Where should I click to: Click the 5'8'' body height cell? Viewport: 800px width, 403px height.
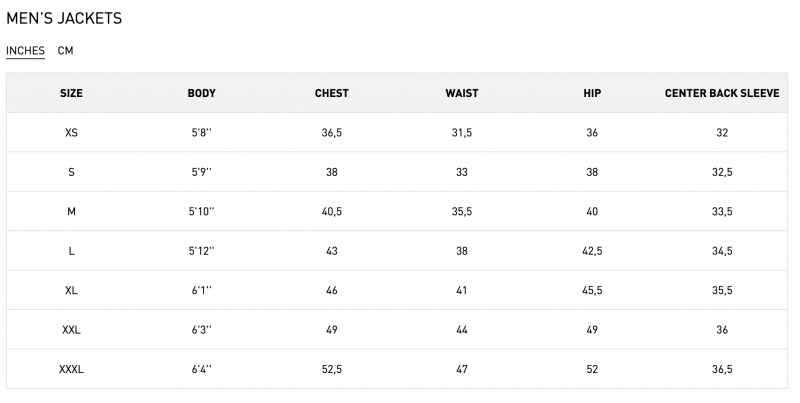(x=201, y=133)
